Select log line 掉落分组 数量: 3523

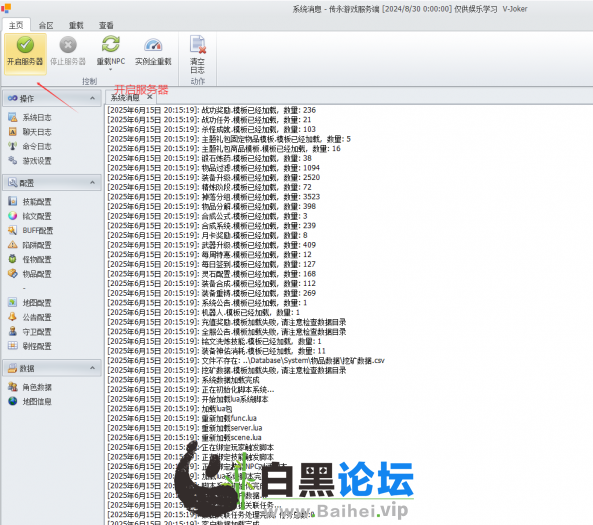pyautogui.click(x=213, y=197)
